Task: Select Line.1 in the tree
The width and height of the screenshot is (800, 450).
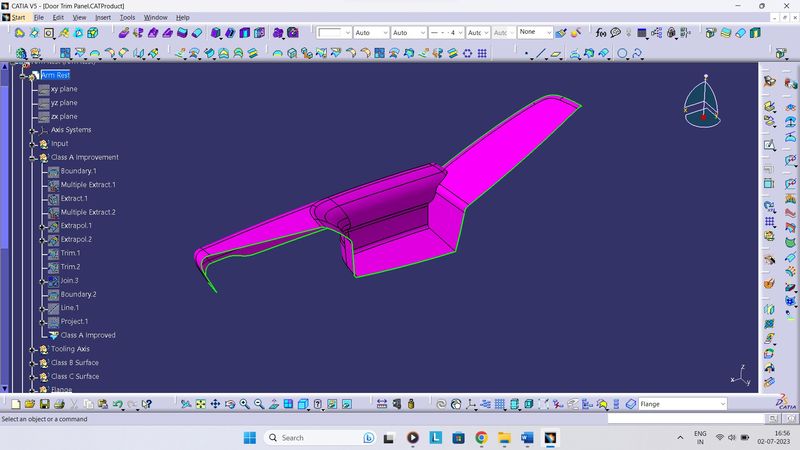Action: [70, 308]
